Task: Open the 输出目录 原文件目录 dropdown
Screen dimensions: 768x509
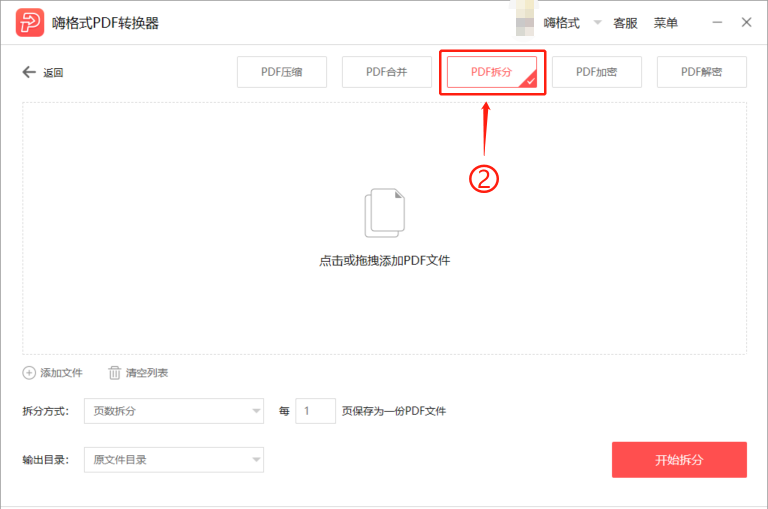Action: [x=174, y=460]
